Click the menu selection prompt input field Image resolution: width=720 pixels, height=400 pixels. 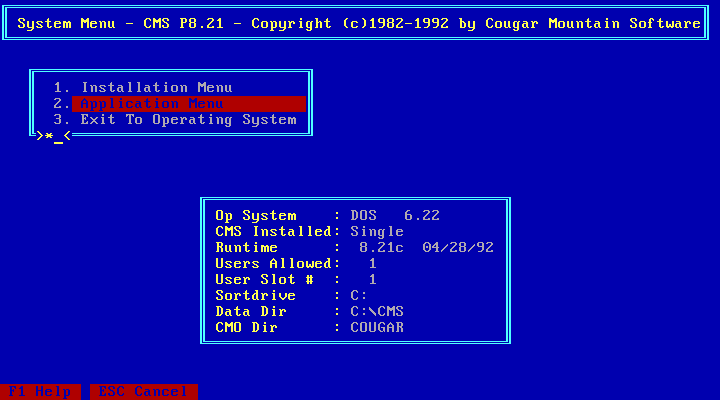pos(54,136)
